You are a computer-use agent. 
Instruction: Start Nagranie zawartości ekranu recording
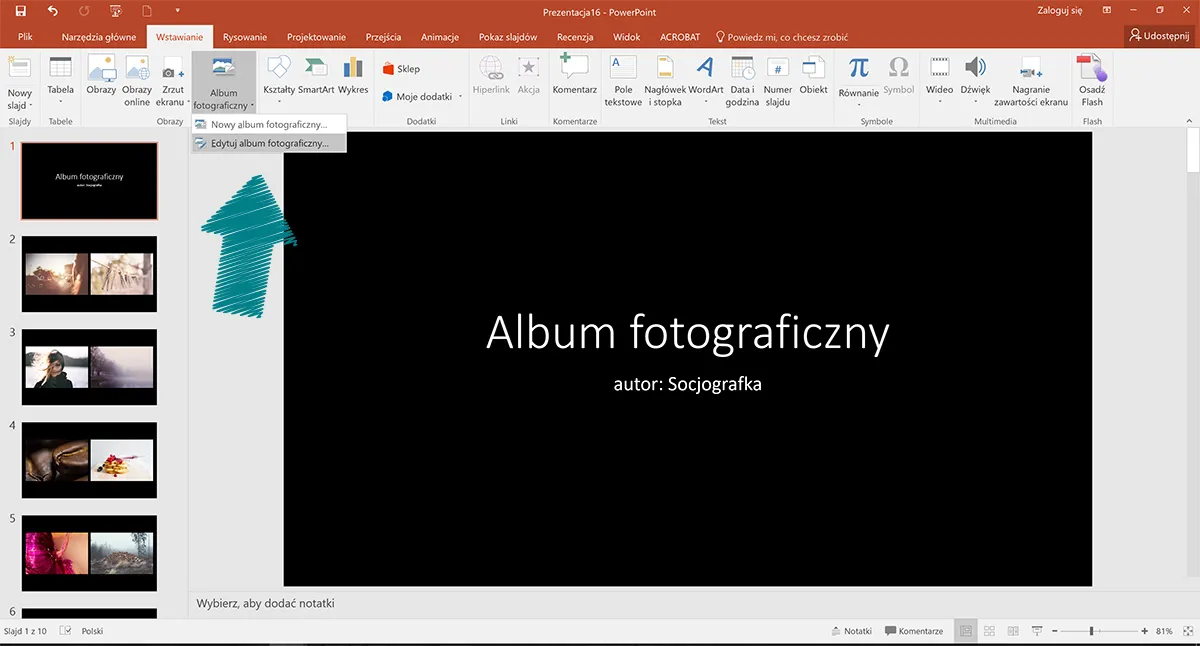pyautogui.click(x=1031, y=78)
